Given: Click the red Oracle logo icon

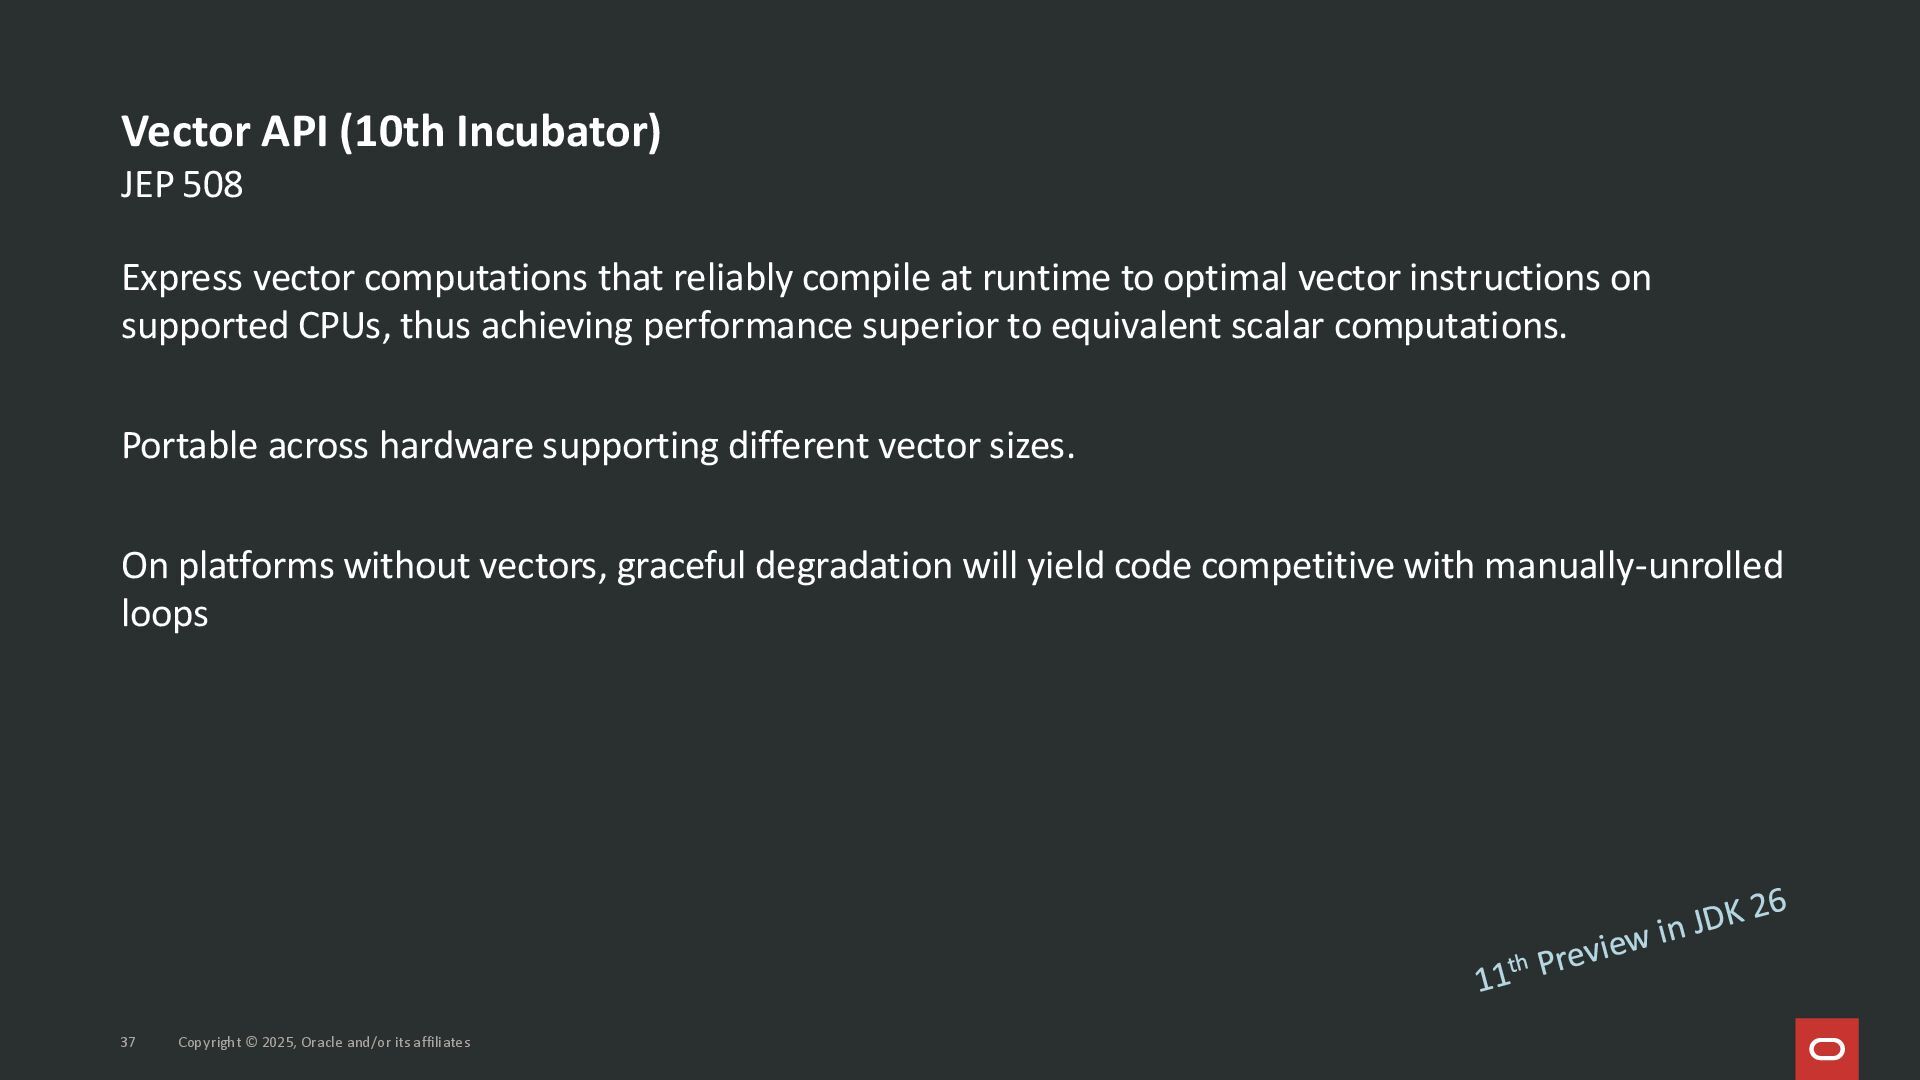Looking at the screenshot, I should (1826, 1048).
